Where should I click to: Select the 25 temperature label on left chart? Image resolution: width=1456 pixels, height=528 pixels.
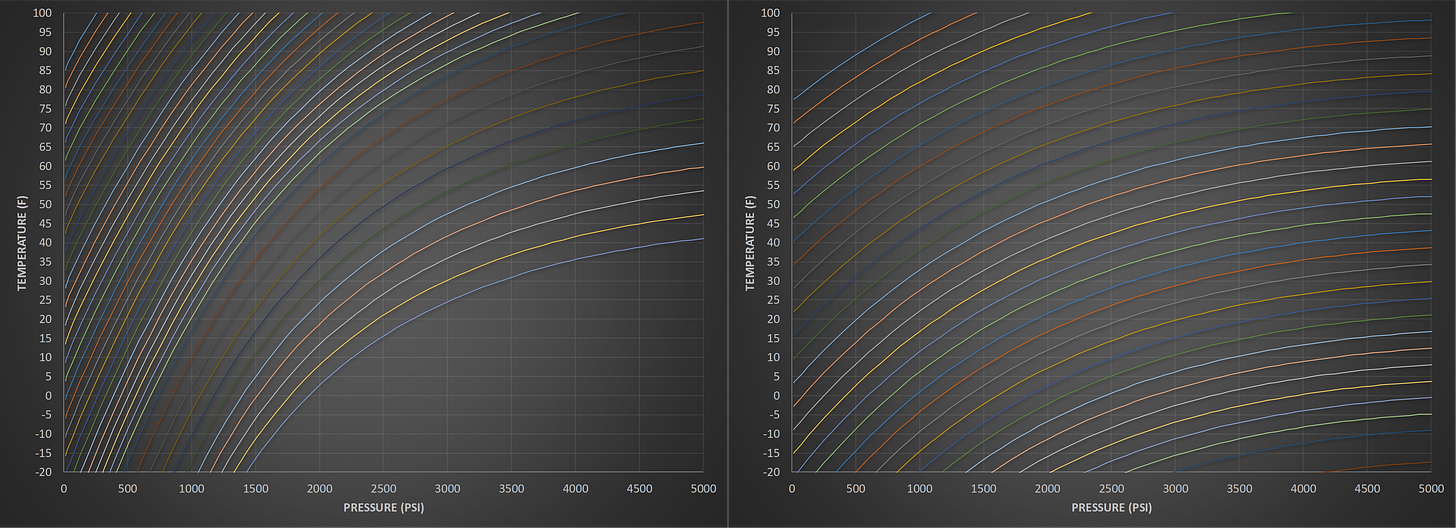(44, 300)
